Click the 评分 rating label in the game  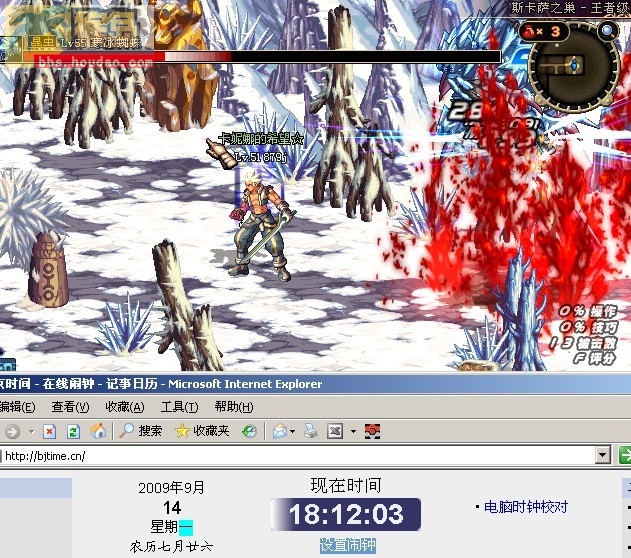coord(602,357)
